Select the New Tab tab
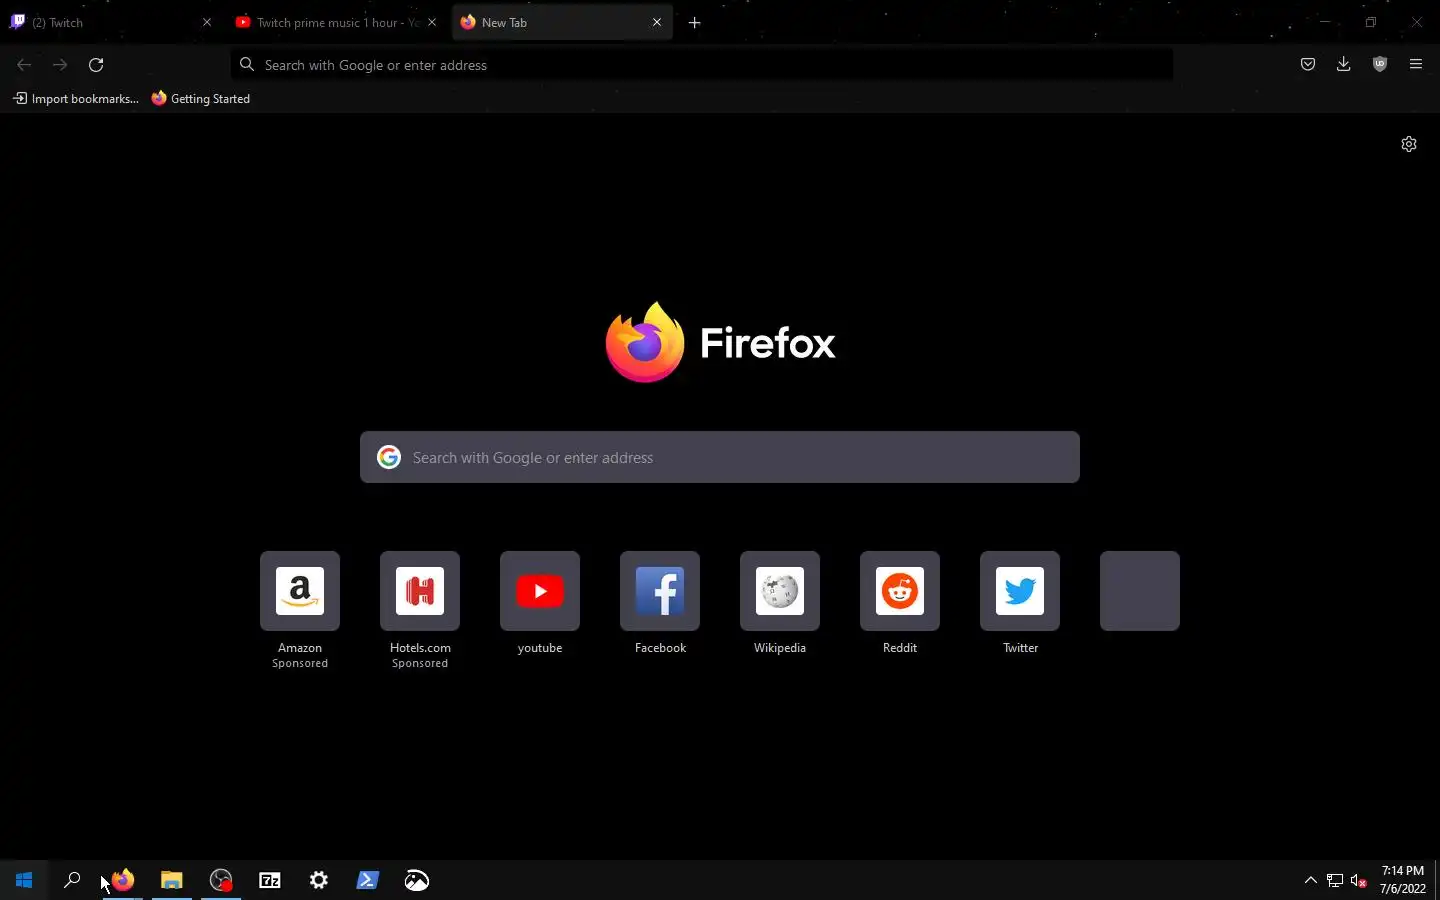 click(x=563, y=22)
